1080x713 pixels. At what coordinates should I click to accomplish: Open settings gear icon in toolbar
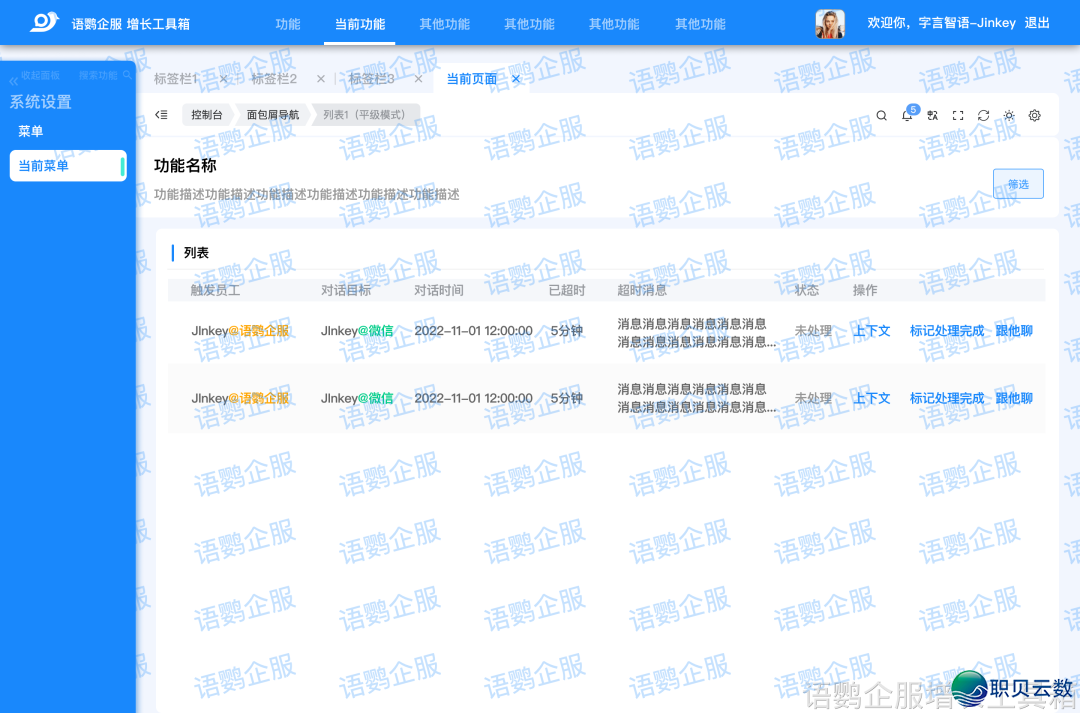[x=1035, y=116]
